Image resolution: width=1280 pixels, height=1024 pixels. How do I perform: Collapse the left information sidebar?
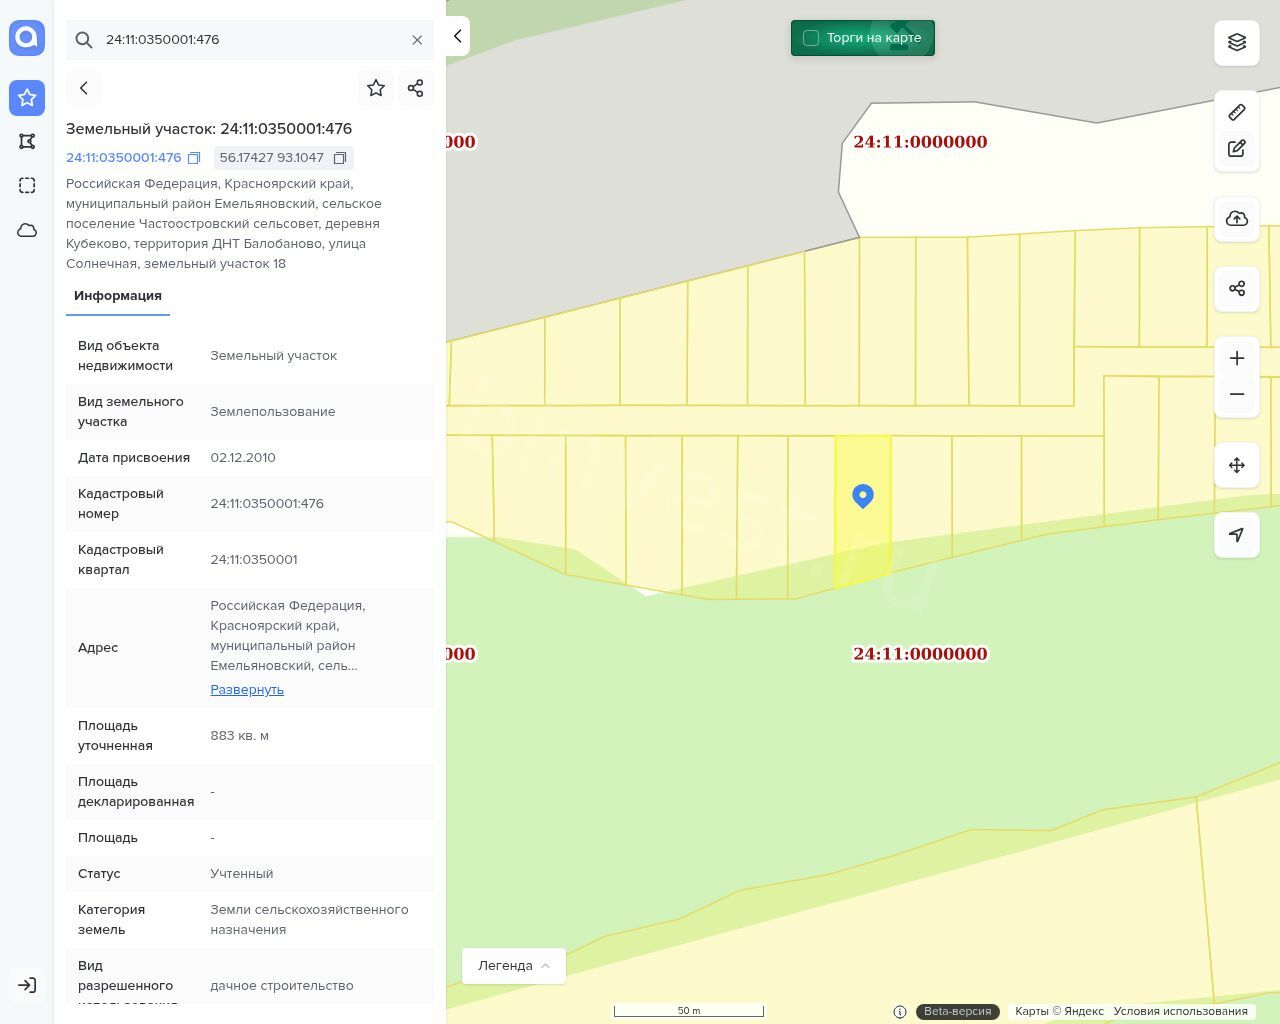(x=458, y=36)
